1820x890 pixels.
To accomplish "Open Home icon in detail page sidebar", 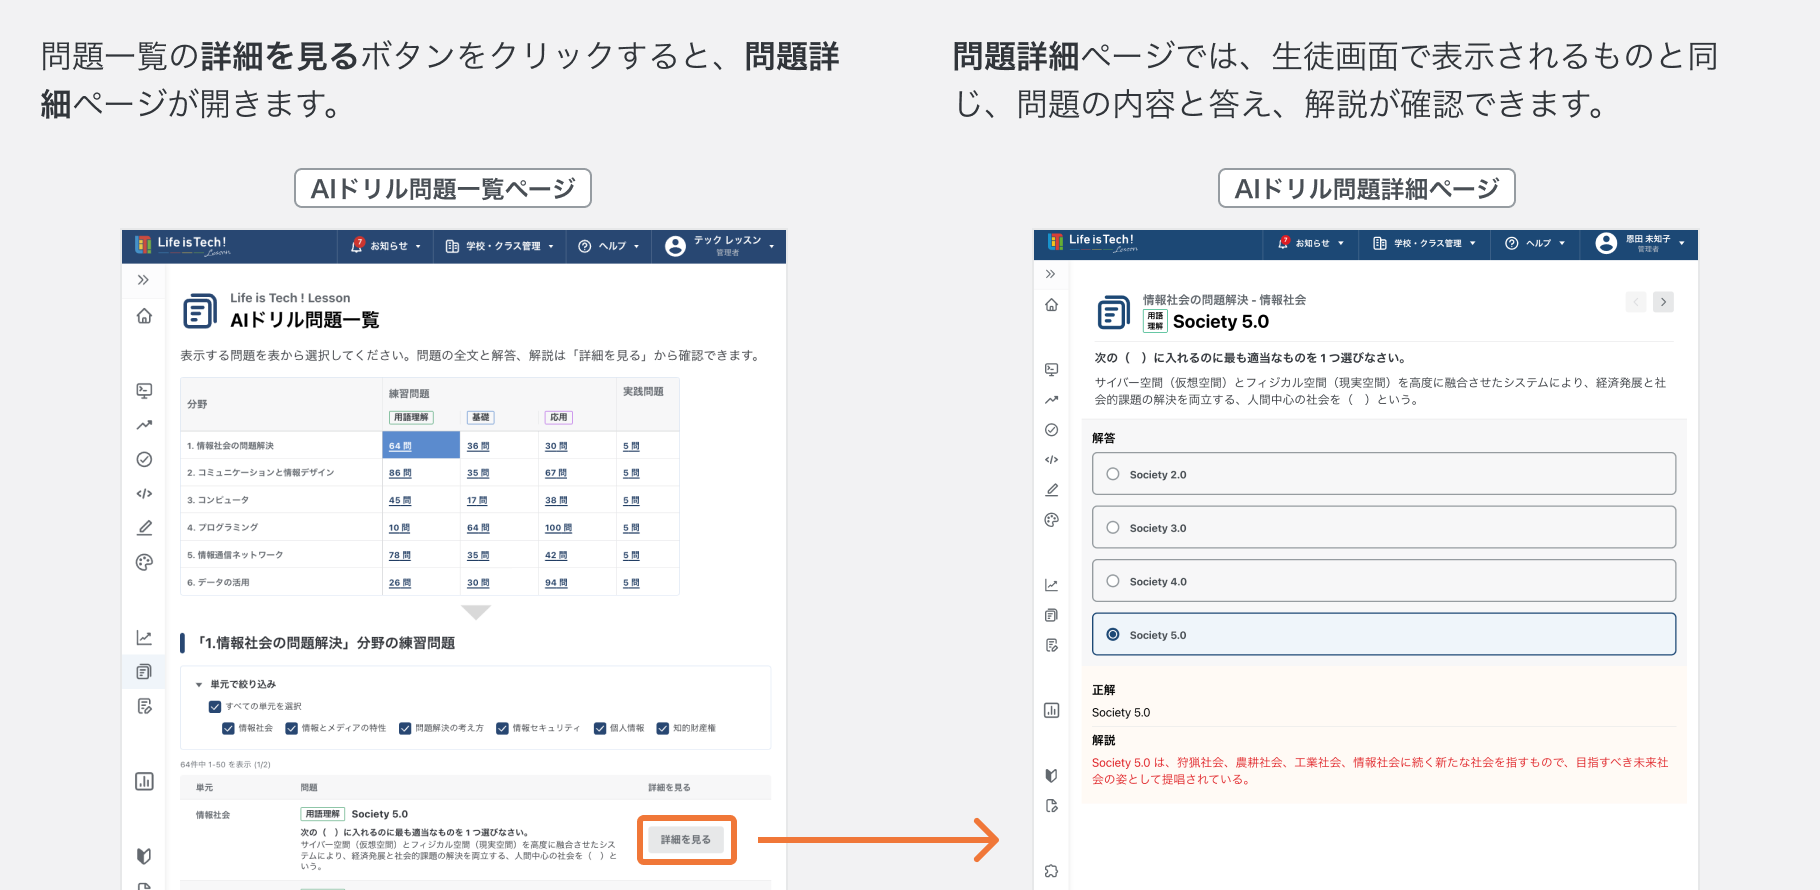I will [1051, 305].
